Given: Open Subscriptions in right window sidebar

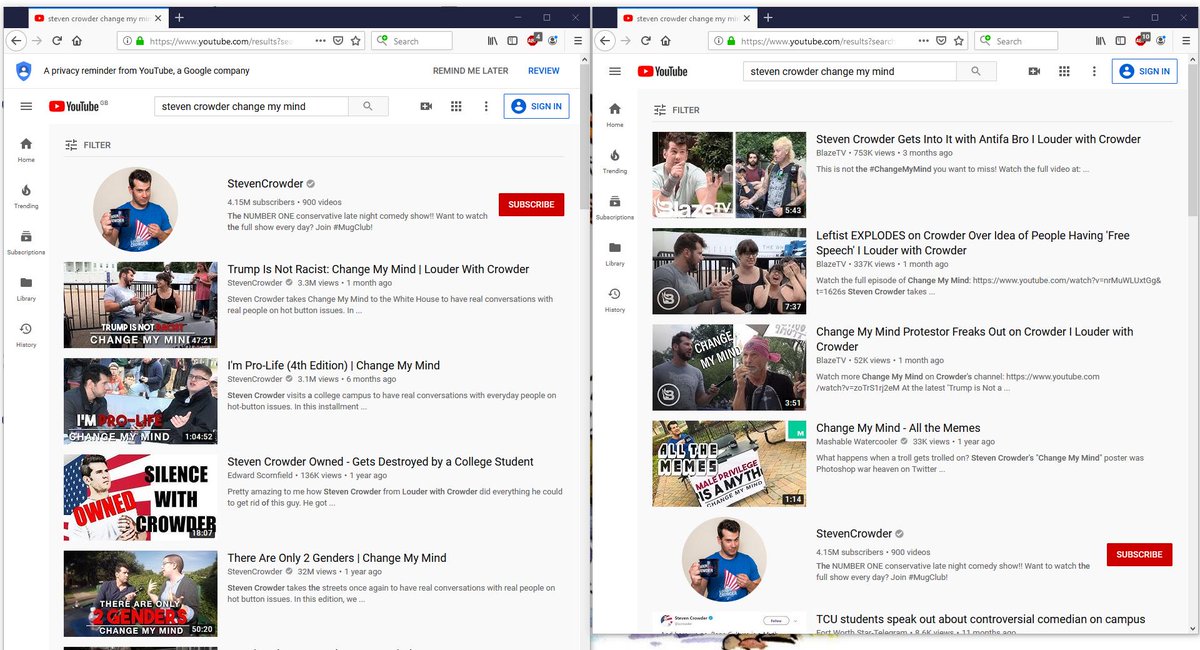Looking at the screenshot, I should [615, 207].
